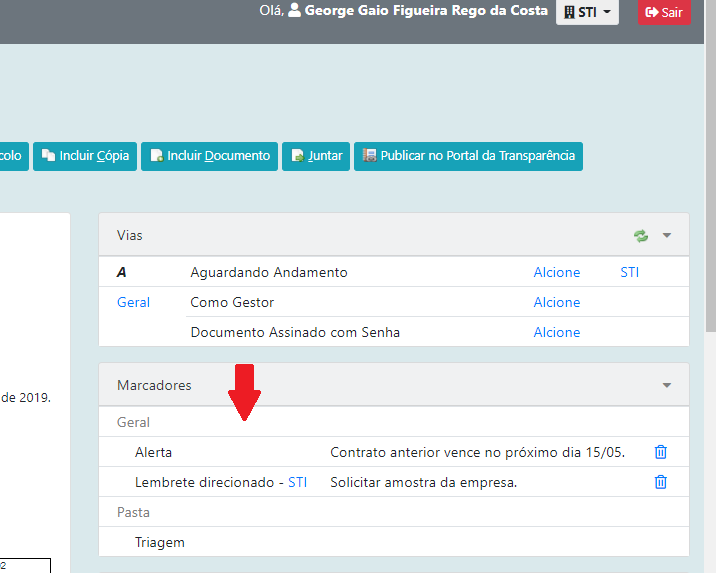Delete the Alerta marker with trash icon
This screenshot has width=716, height=573.
pyautogui.click(x=660, y=452)
